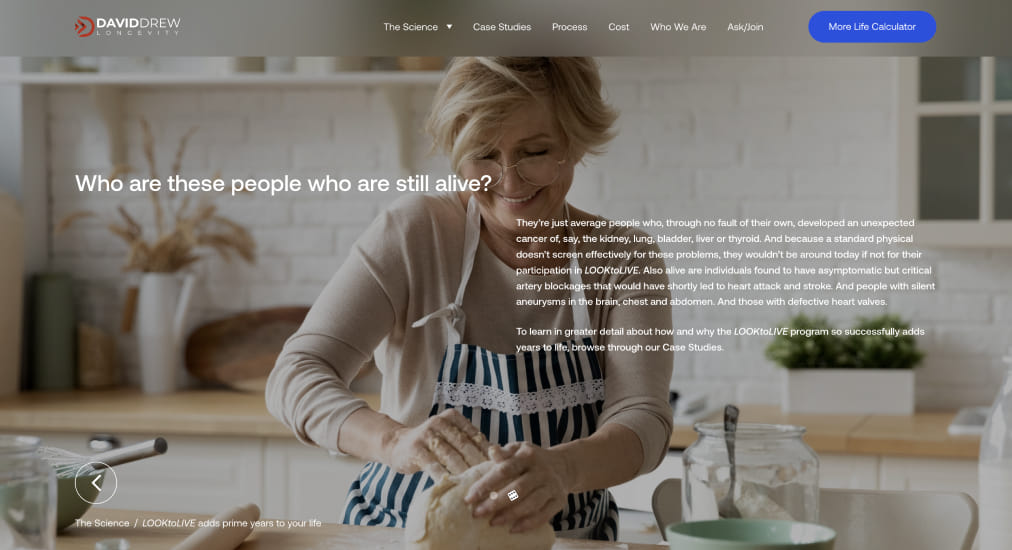Visit the Who We Are page
Image resolution: width=1012 pixels, height=550 pixels.
(x=678, y=27)
